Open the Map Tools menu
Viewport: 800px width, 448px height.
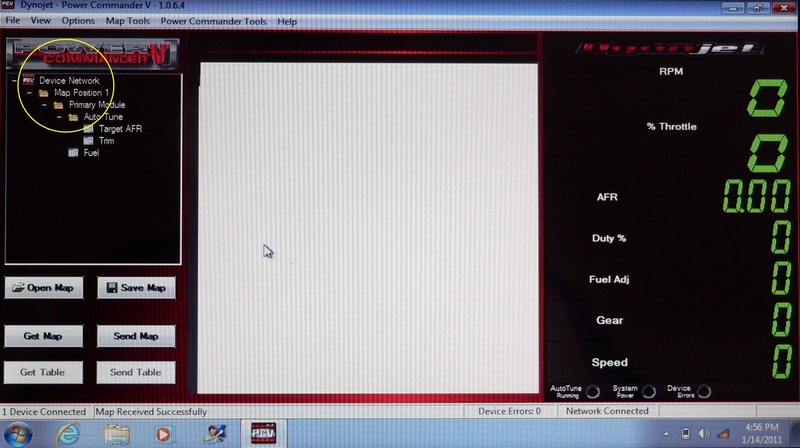click(128, 21)
